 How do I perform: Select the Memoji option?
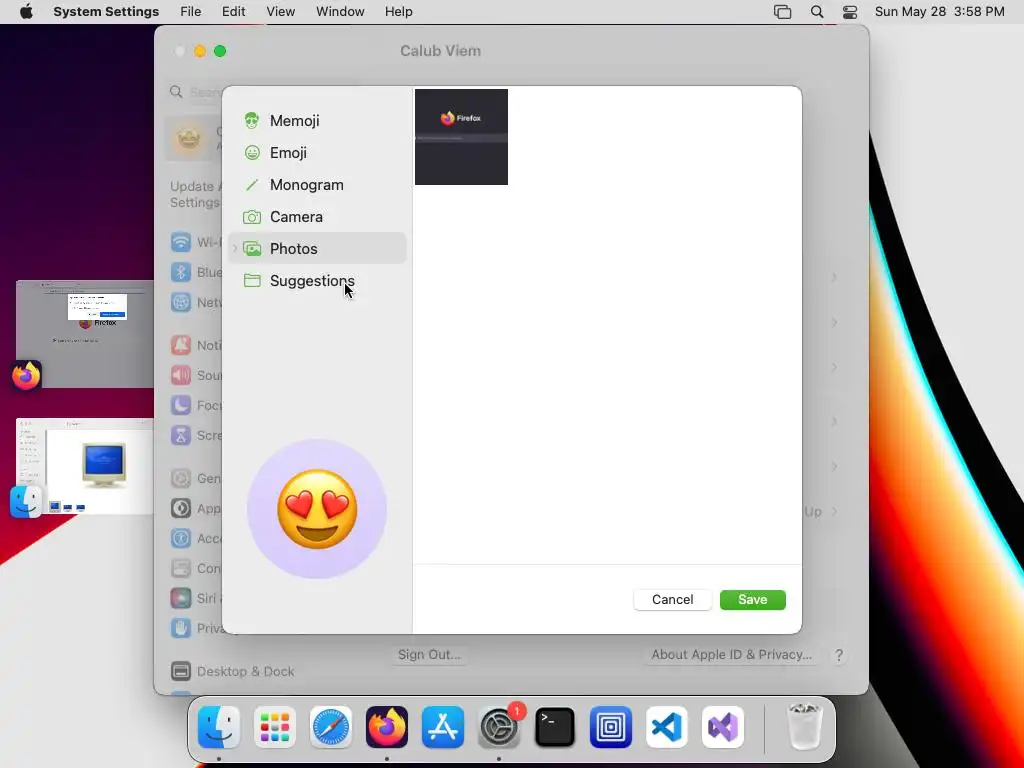point(317,121)
